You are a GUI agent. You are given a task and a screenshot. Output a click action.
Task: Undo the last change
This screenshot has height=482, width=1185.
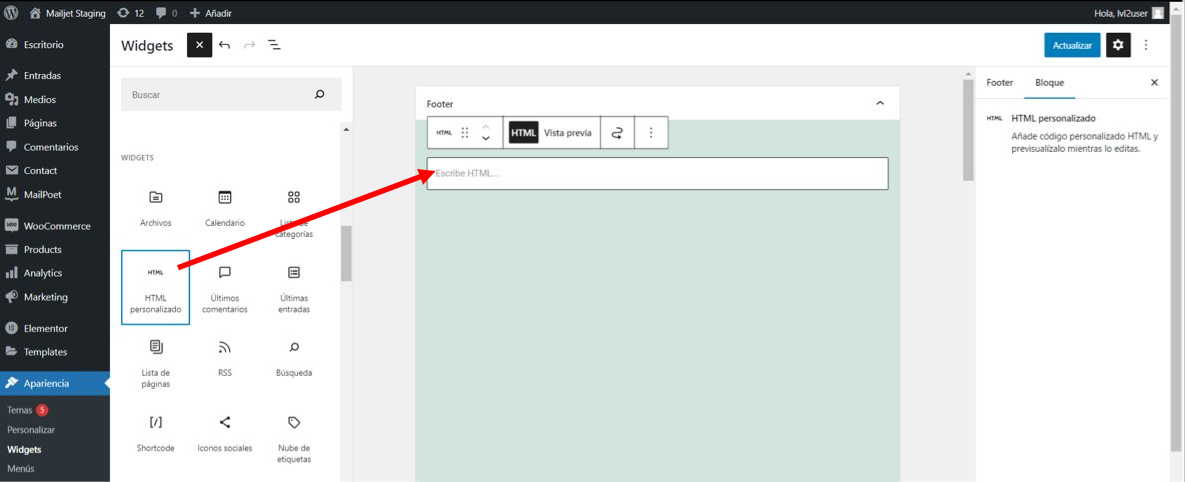(224, 45)
